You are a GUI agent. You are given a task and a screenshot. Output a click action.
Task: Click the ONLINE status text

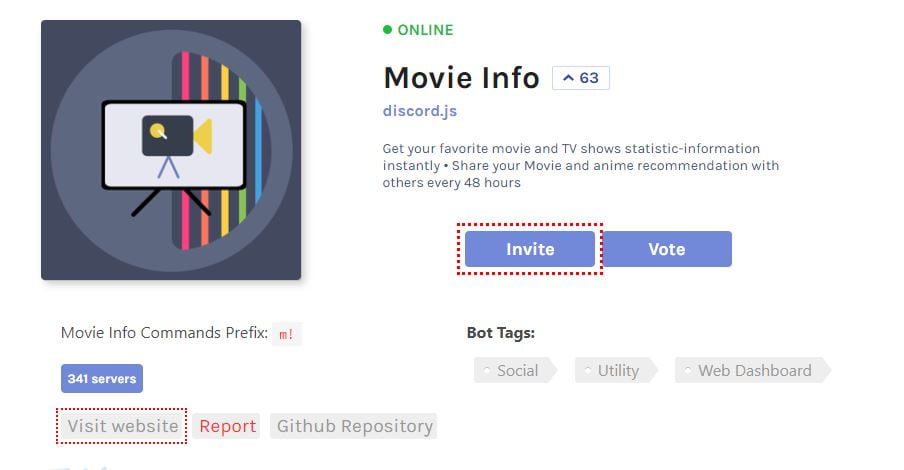pos(425,30)
